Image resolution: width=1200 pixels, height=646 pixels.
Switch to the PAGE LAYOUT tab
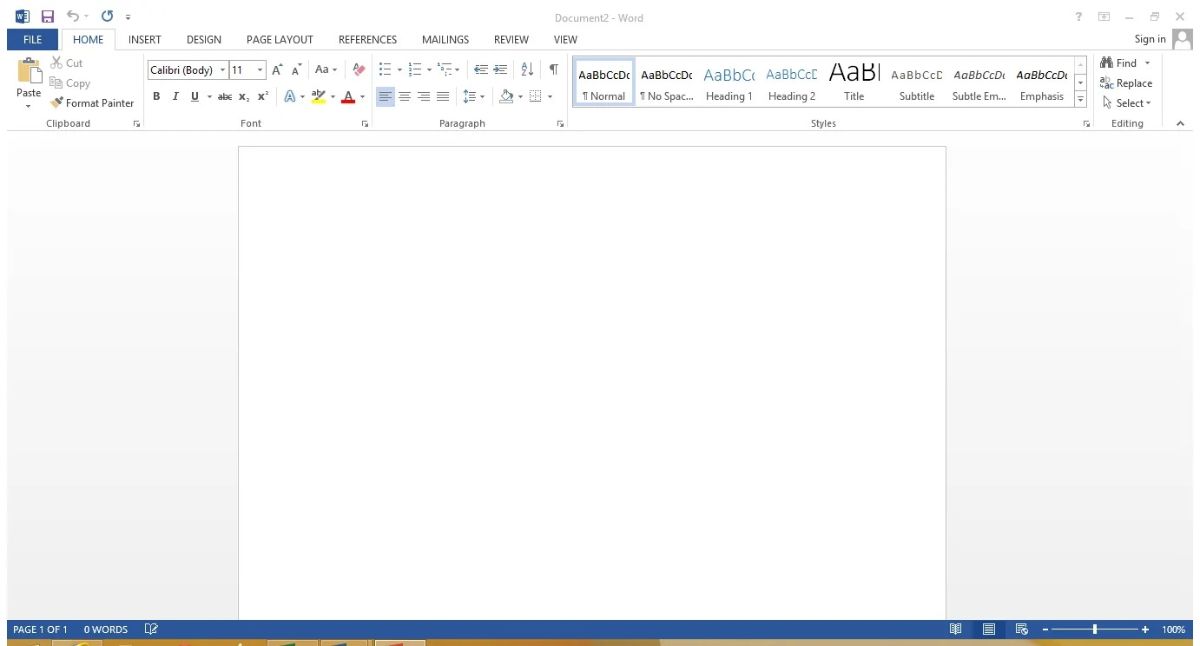tap(280, 40)
